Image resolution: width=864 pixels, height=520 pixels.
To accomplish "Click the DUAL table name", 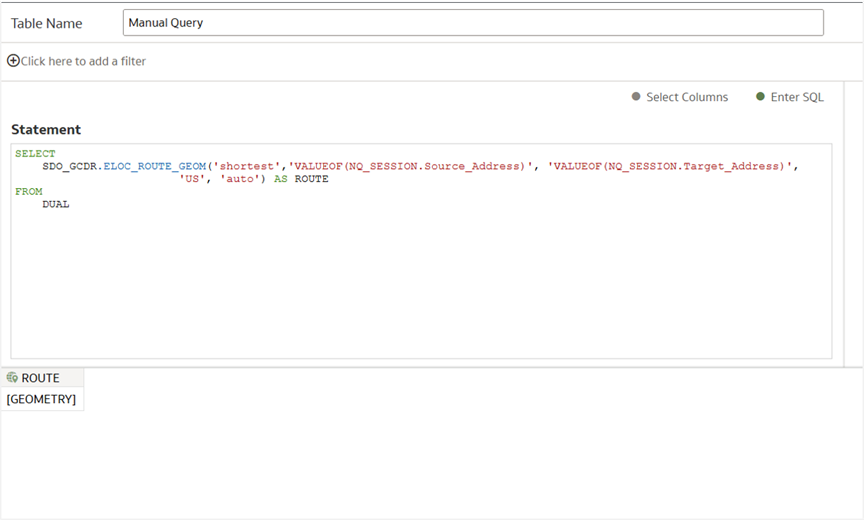I will tap(56, 204).
